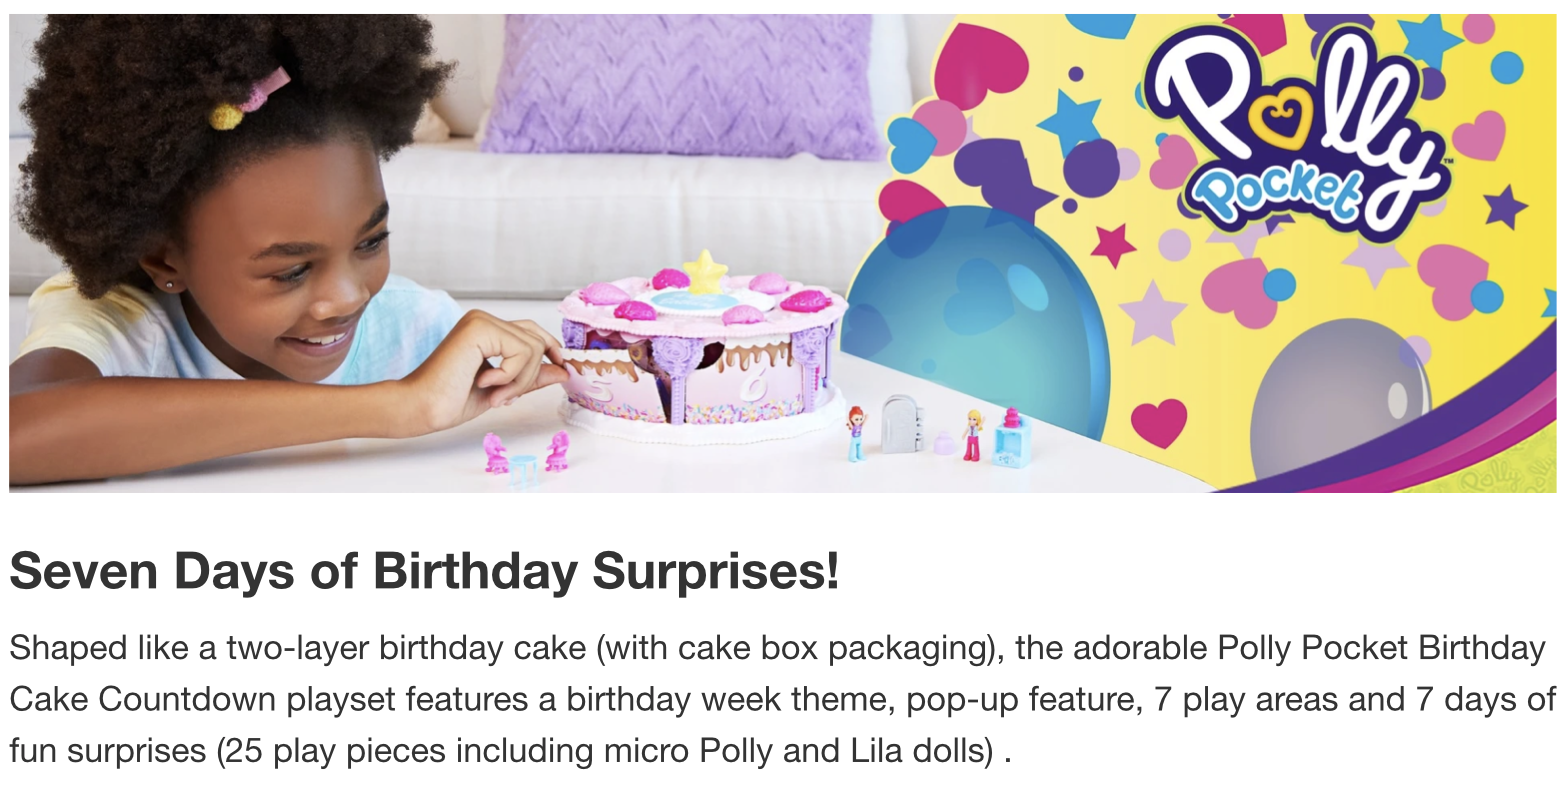Click the purple pillow on the couch

[680, 83]
